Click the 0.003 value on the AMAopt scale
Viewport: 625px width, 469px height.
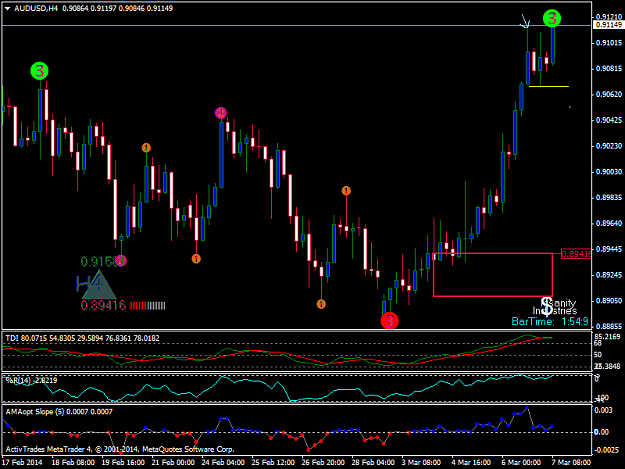click(x=603, y=410)
